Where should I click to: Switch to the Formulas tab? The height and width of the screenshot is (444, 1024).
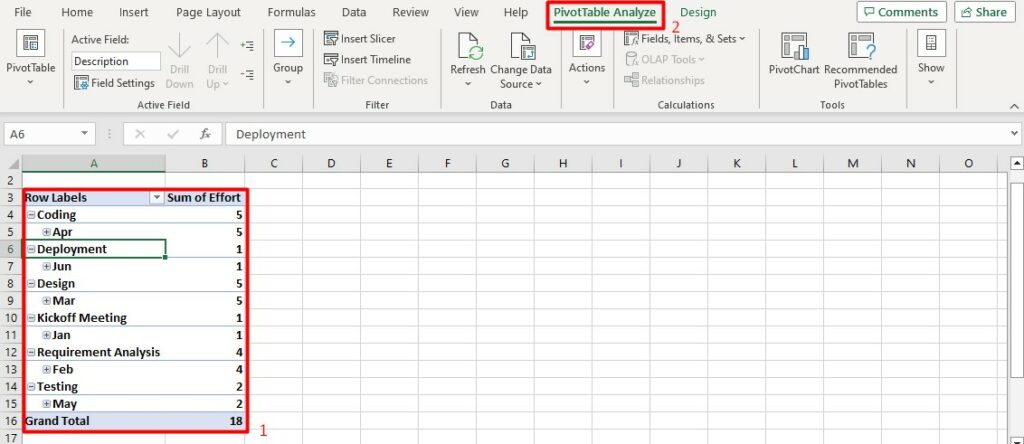point(291,12)
